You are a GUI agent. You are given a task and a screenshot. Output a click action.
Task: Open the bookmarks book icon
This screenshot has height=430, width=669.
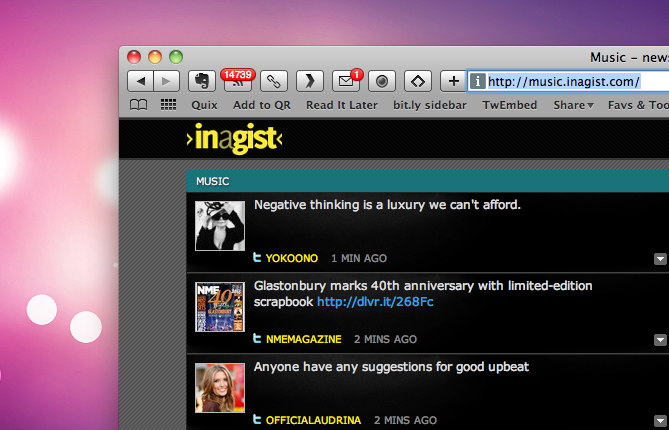(x=138, y=105)
